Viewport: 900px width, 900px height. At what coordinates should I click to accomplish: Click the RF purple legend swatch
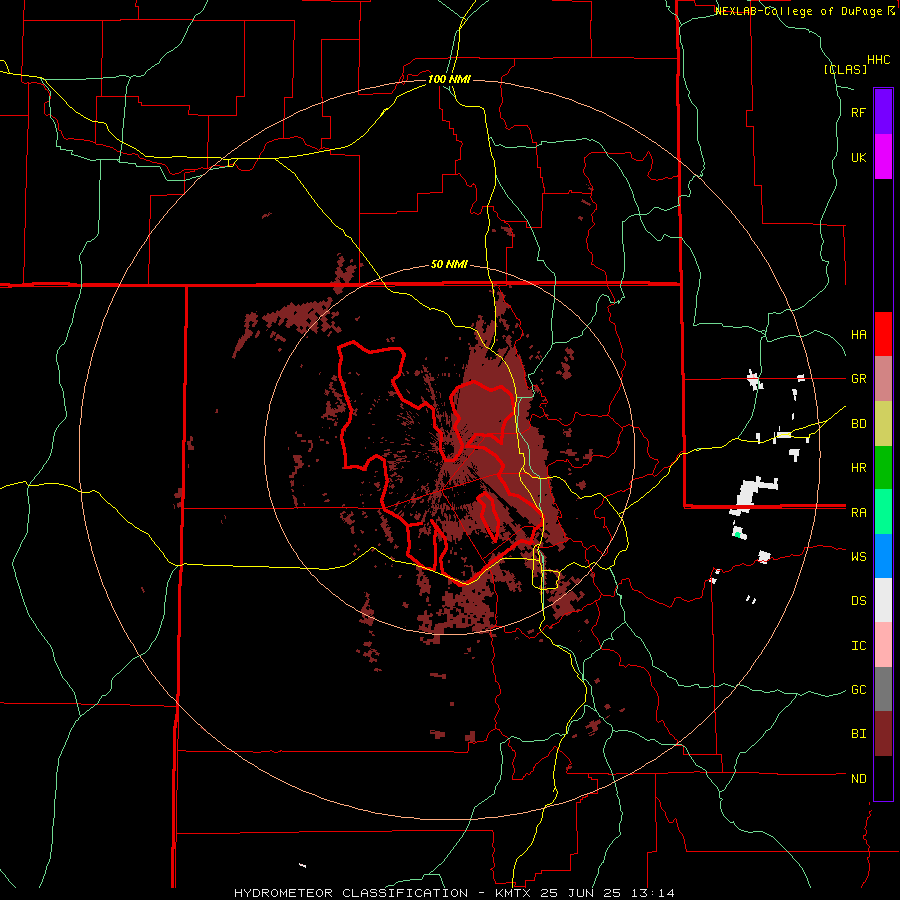point(883,112)
